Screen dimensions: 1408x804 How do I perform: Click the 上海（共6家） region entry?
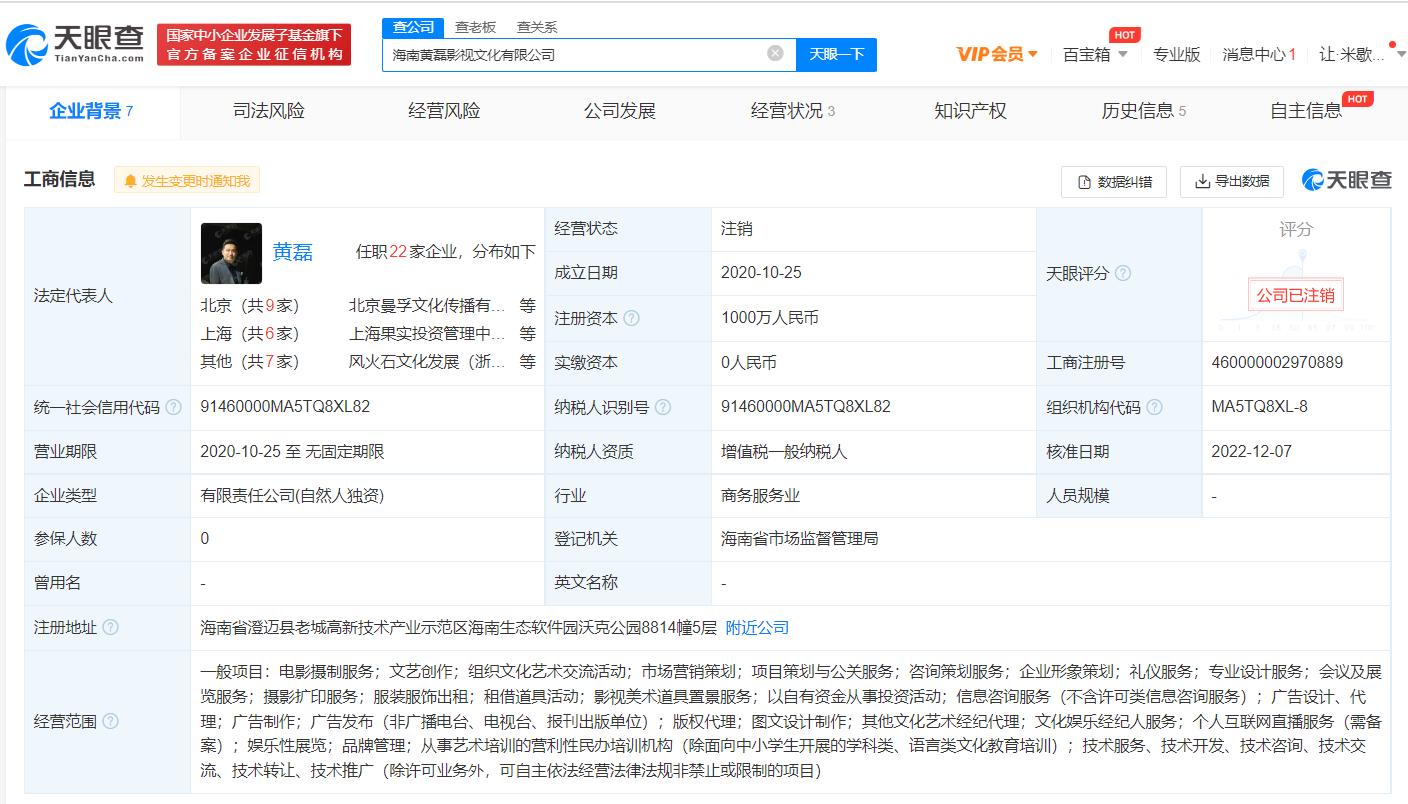249,334
